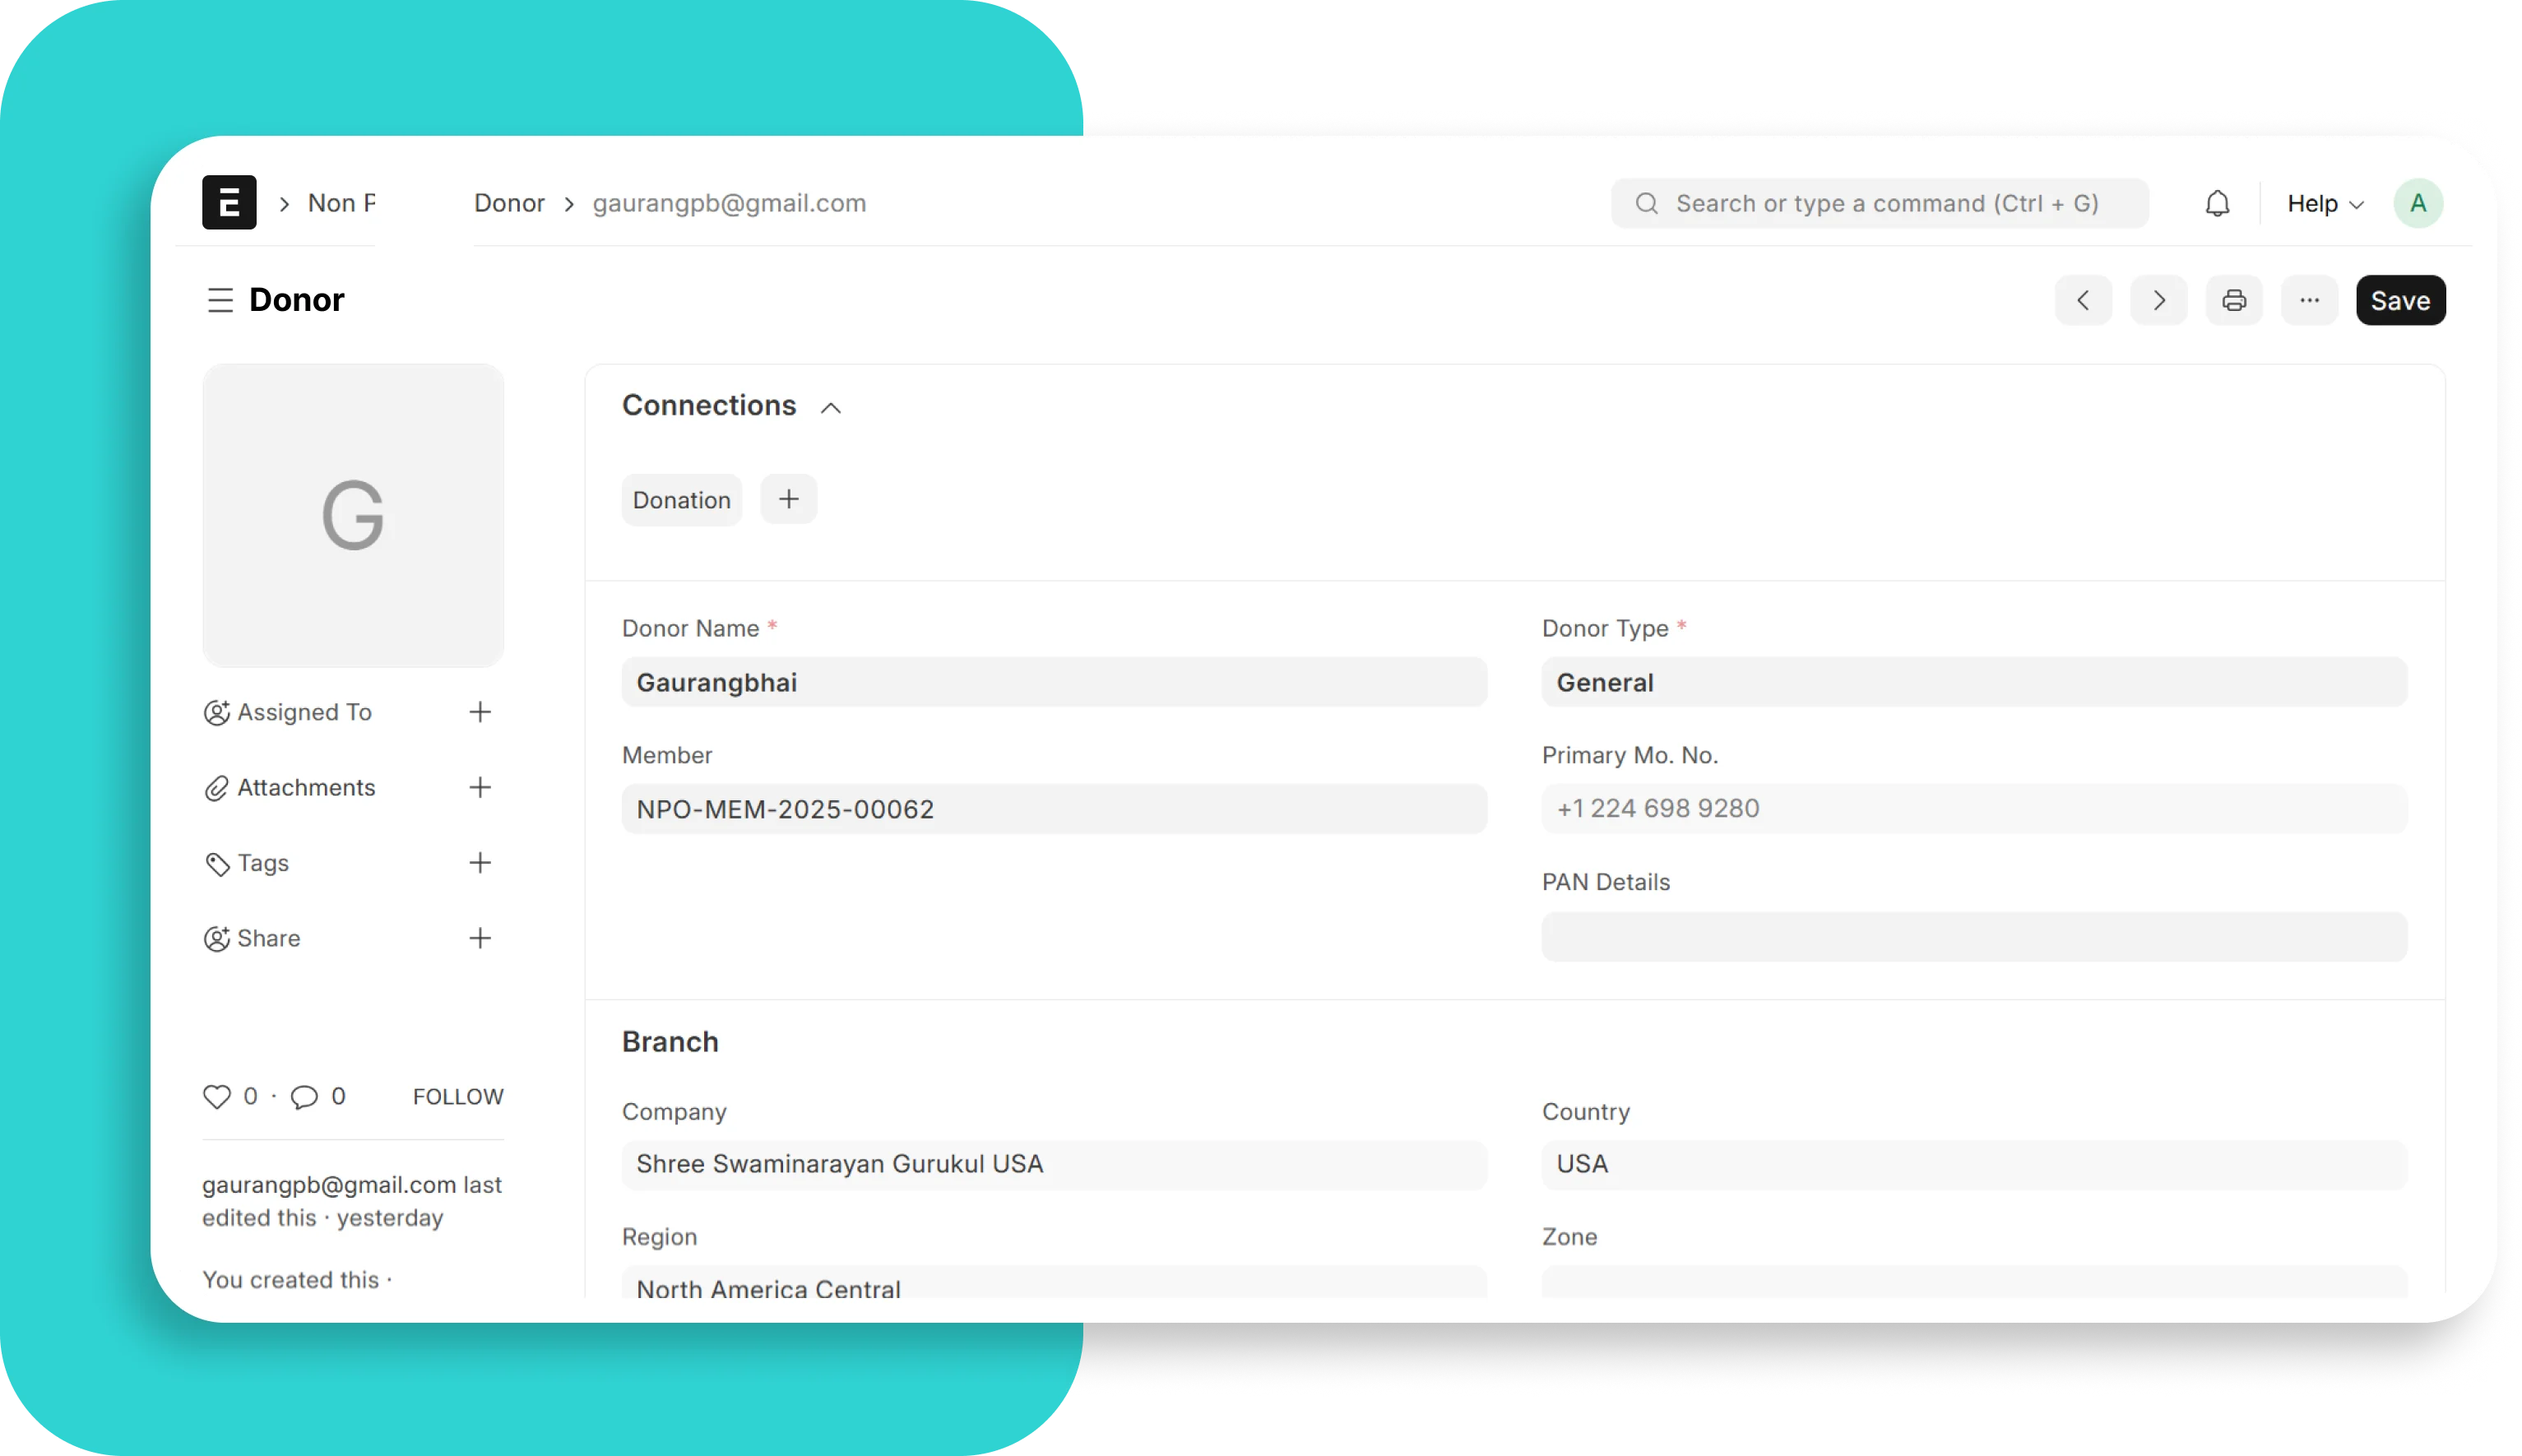Add a new tag with the plus icon

(480, 862)
